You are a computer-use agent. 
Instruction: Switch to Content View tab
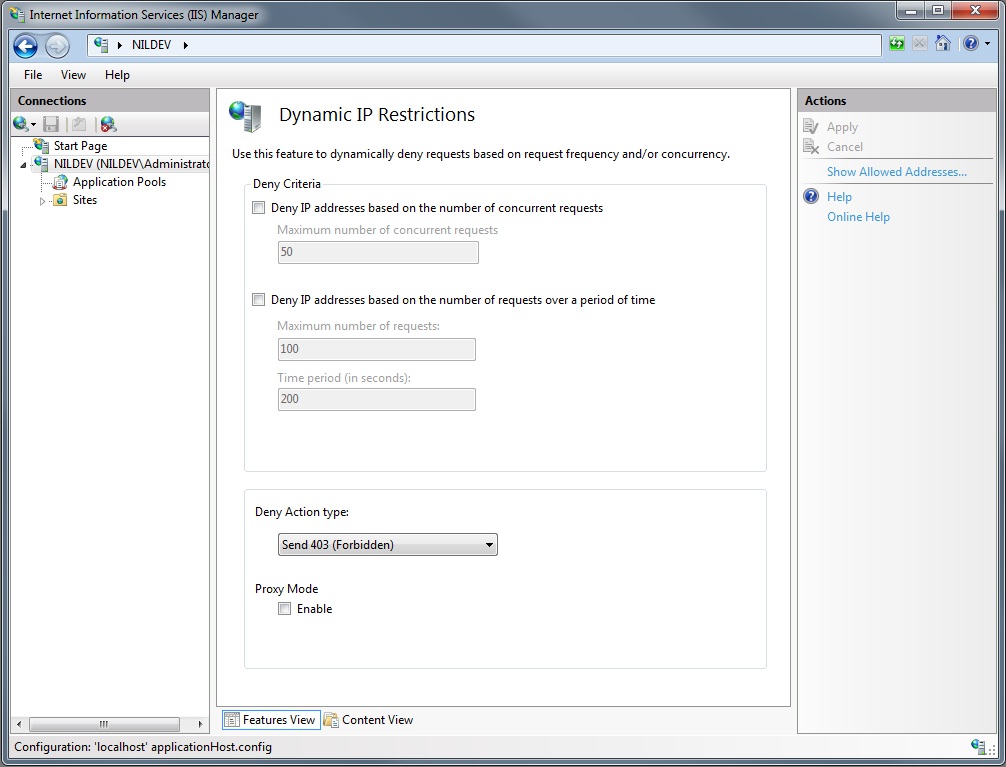pyautogui.click(x=370, y=719)
